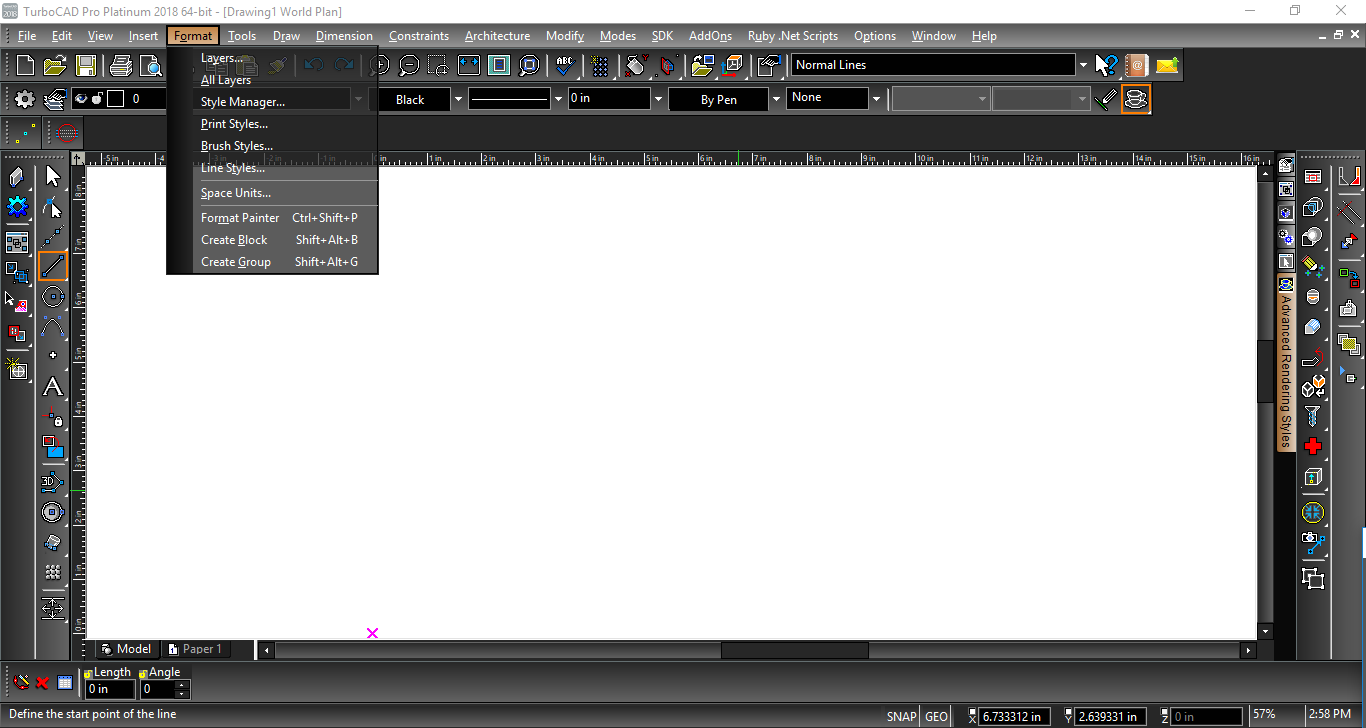Screen dimensions: 1366x728
Task: Toggle SNAP mode in status bar
Action: pos(901,716)
